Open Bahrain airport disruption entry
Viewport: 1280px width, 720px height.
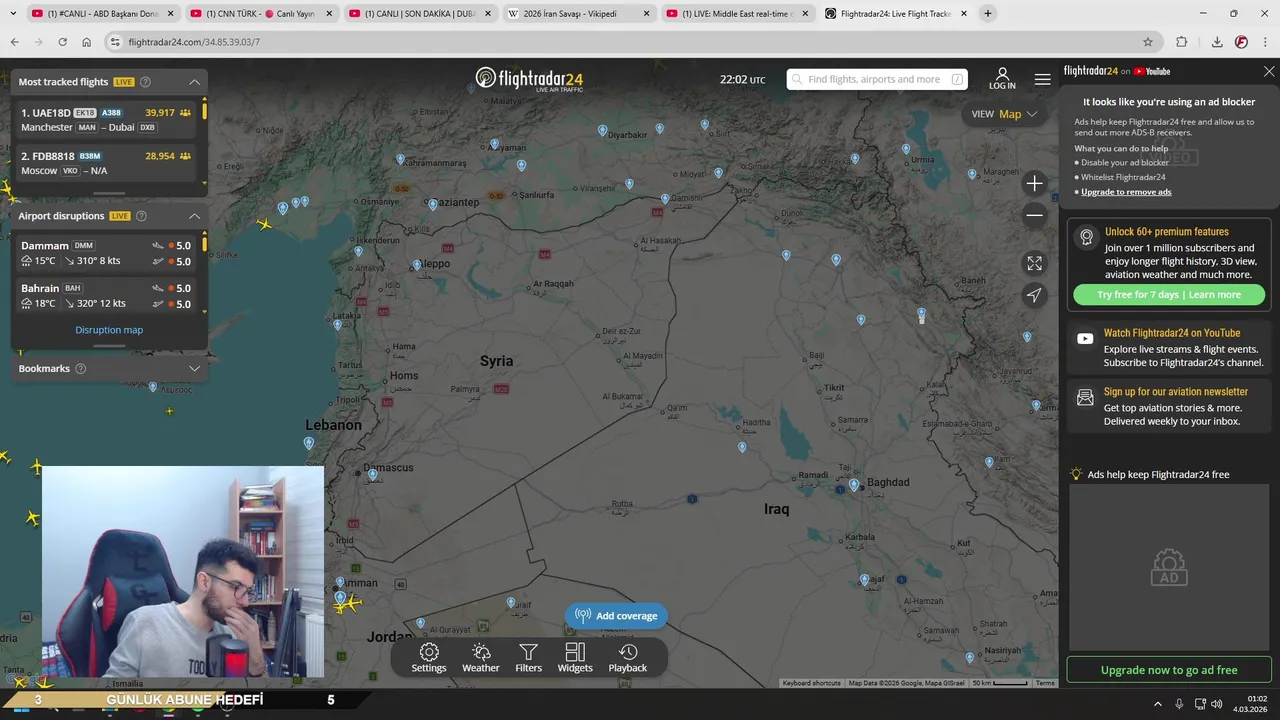[x=106, y=296]
